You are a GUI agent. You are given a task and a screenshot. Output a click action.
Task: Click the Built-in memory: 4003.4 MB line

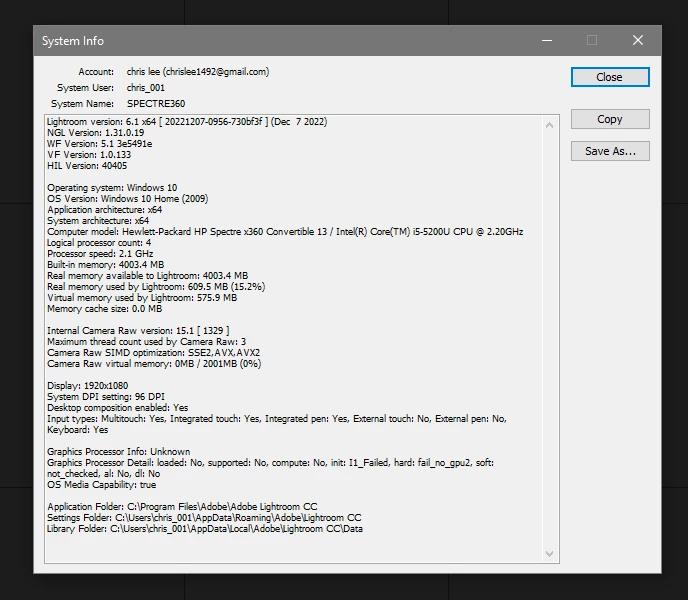click(105, 264)
